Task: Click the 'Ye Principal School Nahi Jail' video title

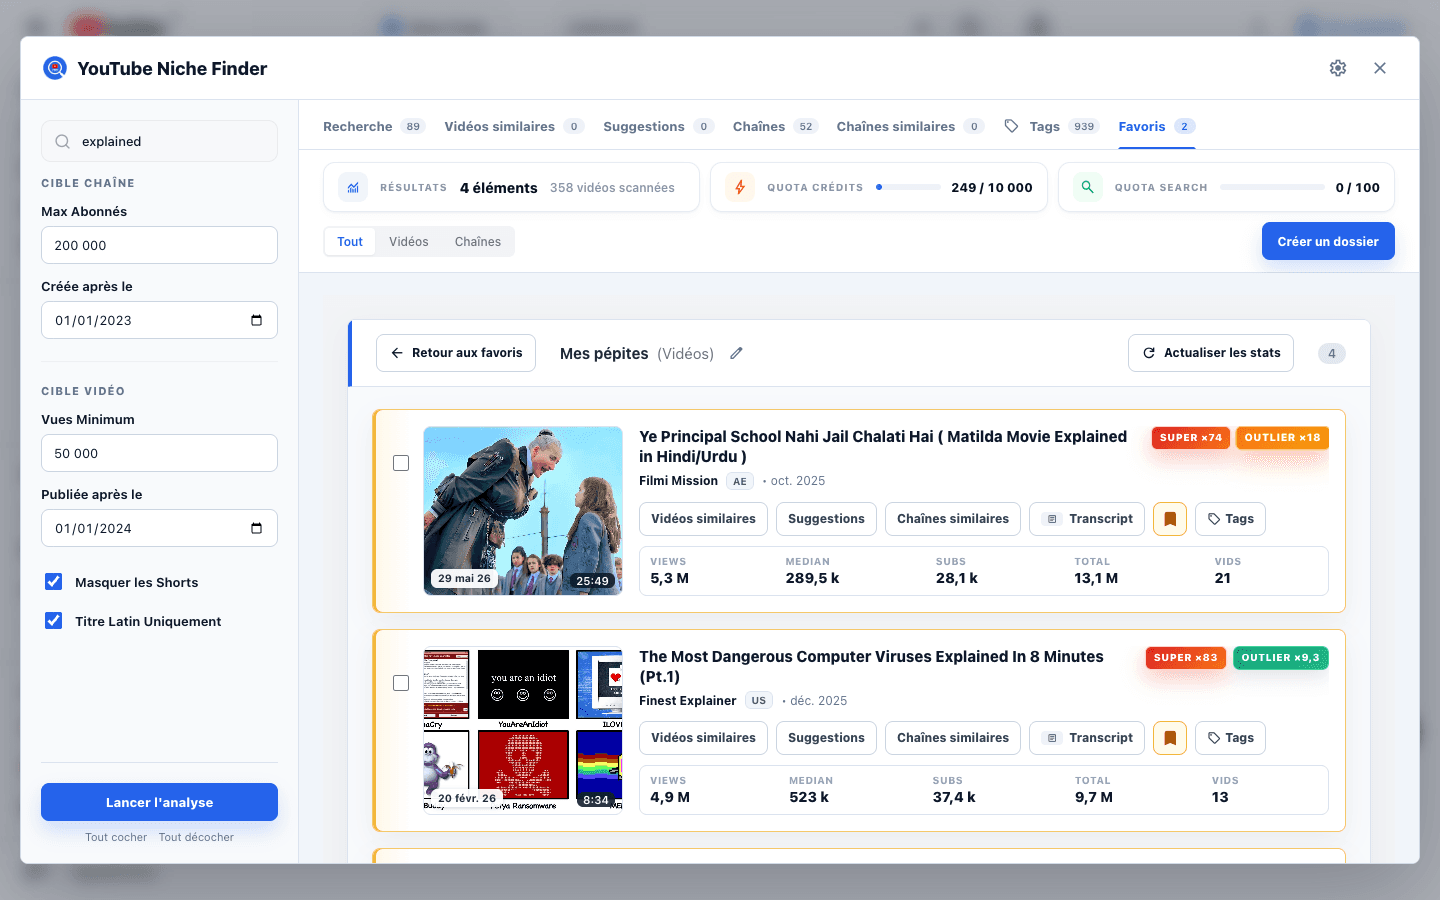Action: (883, 447)
